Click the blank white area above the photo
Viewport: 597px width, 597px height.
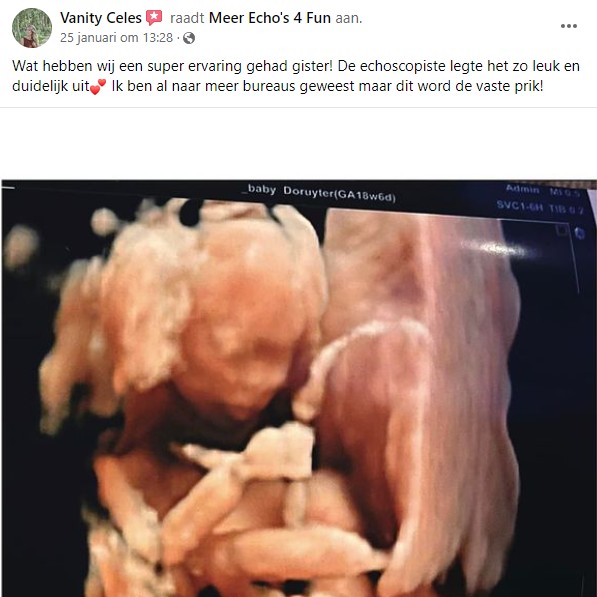pyautogui.click(x=298, y=144)
